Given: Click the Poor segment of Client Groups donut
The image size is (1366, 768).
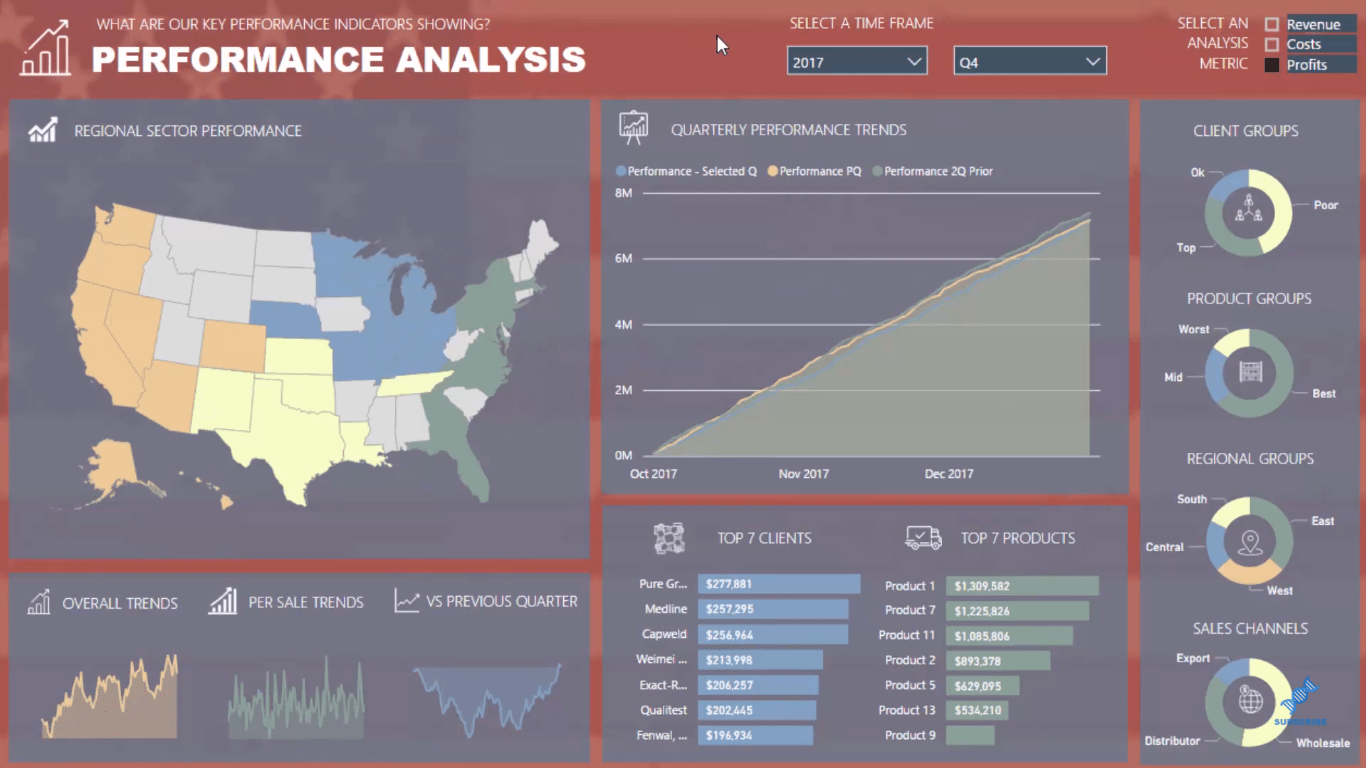Looking at the screenshot, I should click(x=1281, y=210).
